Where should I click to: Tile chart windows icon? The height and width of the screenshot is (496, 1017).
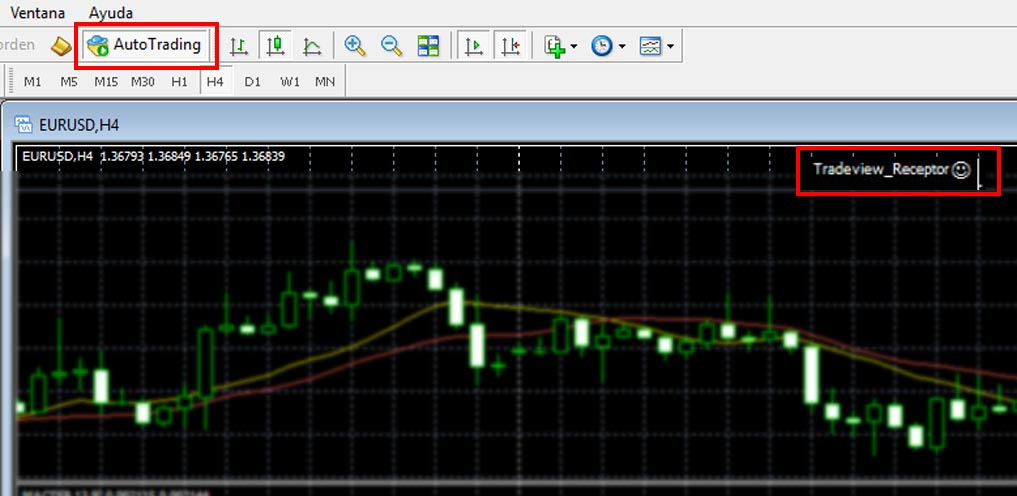[x=428, y=45]
